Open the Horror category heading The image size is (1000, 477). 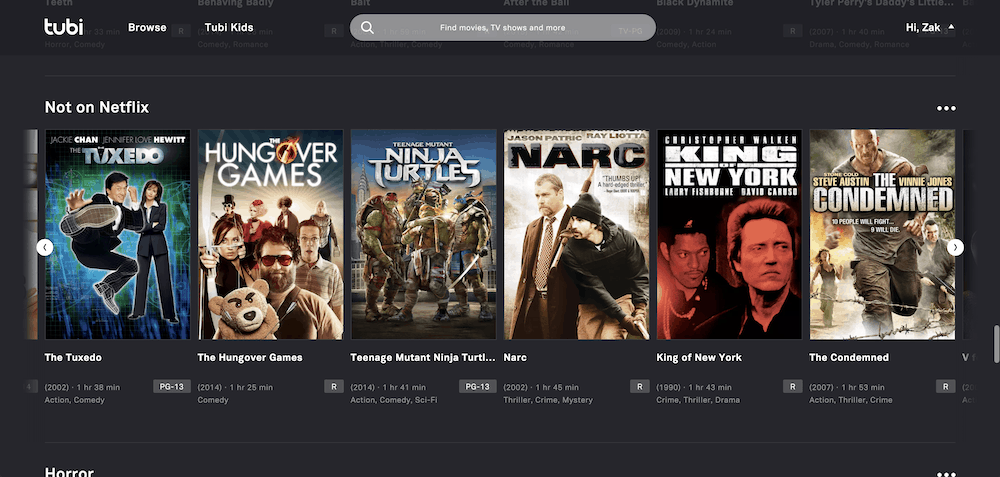pyautogui.click(x=69, y=473)
